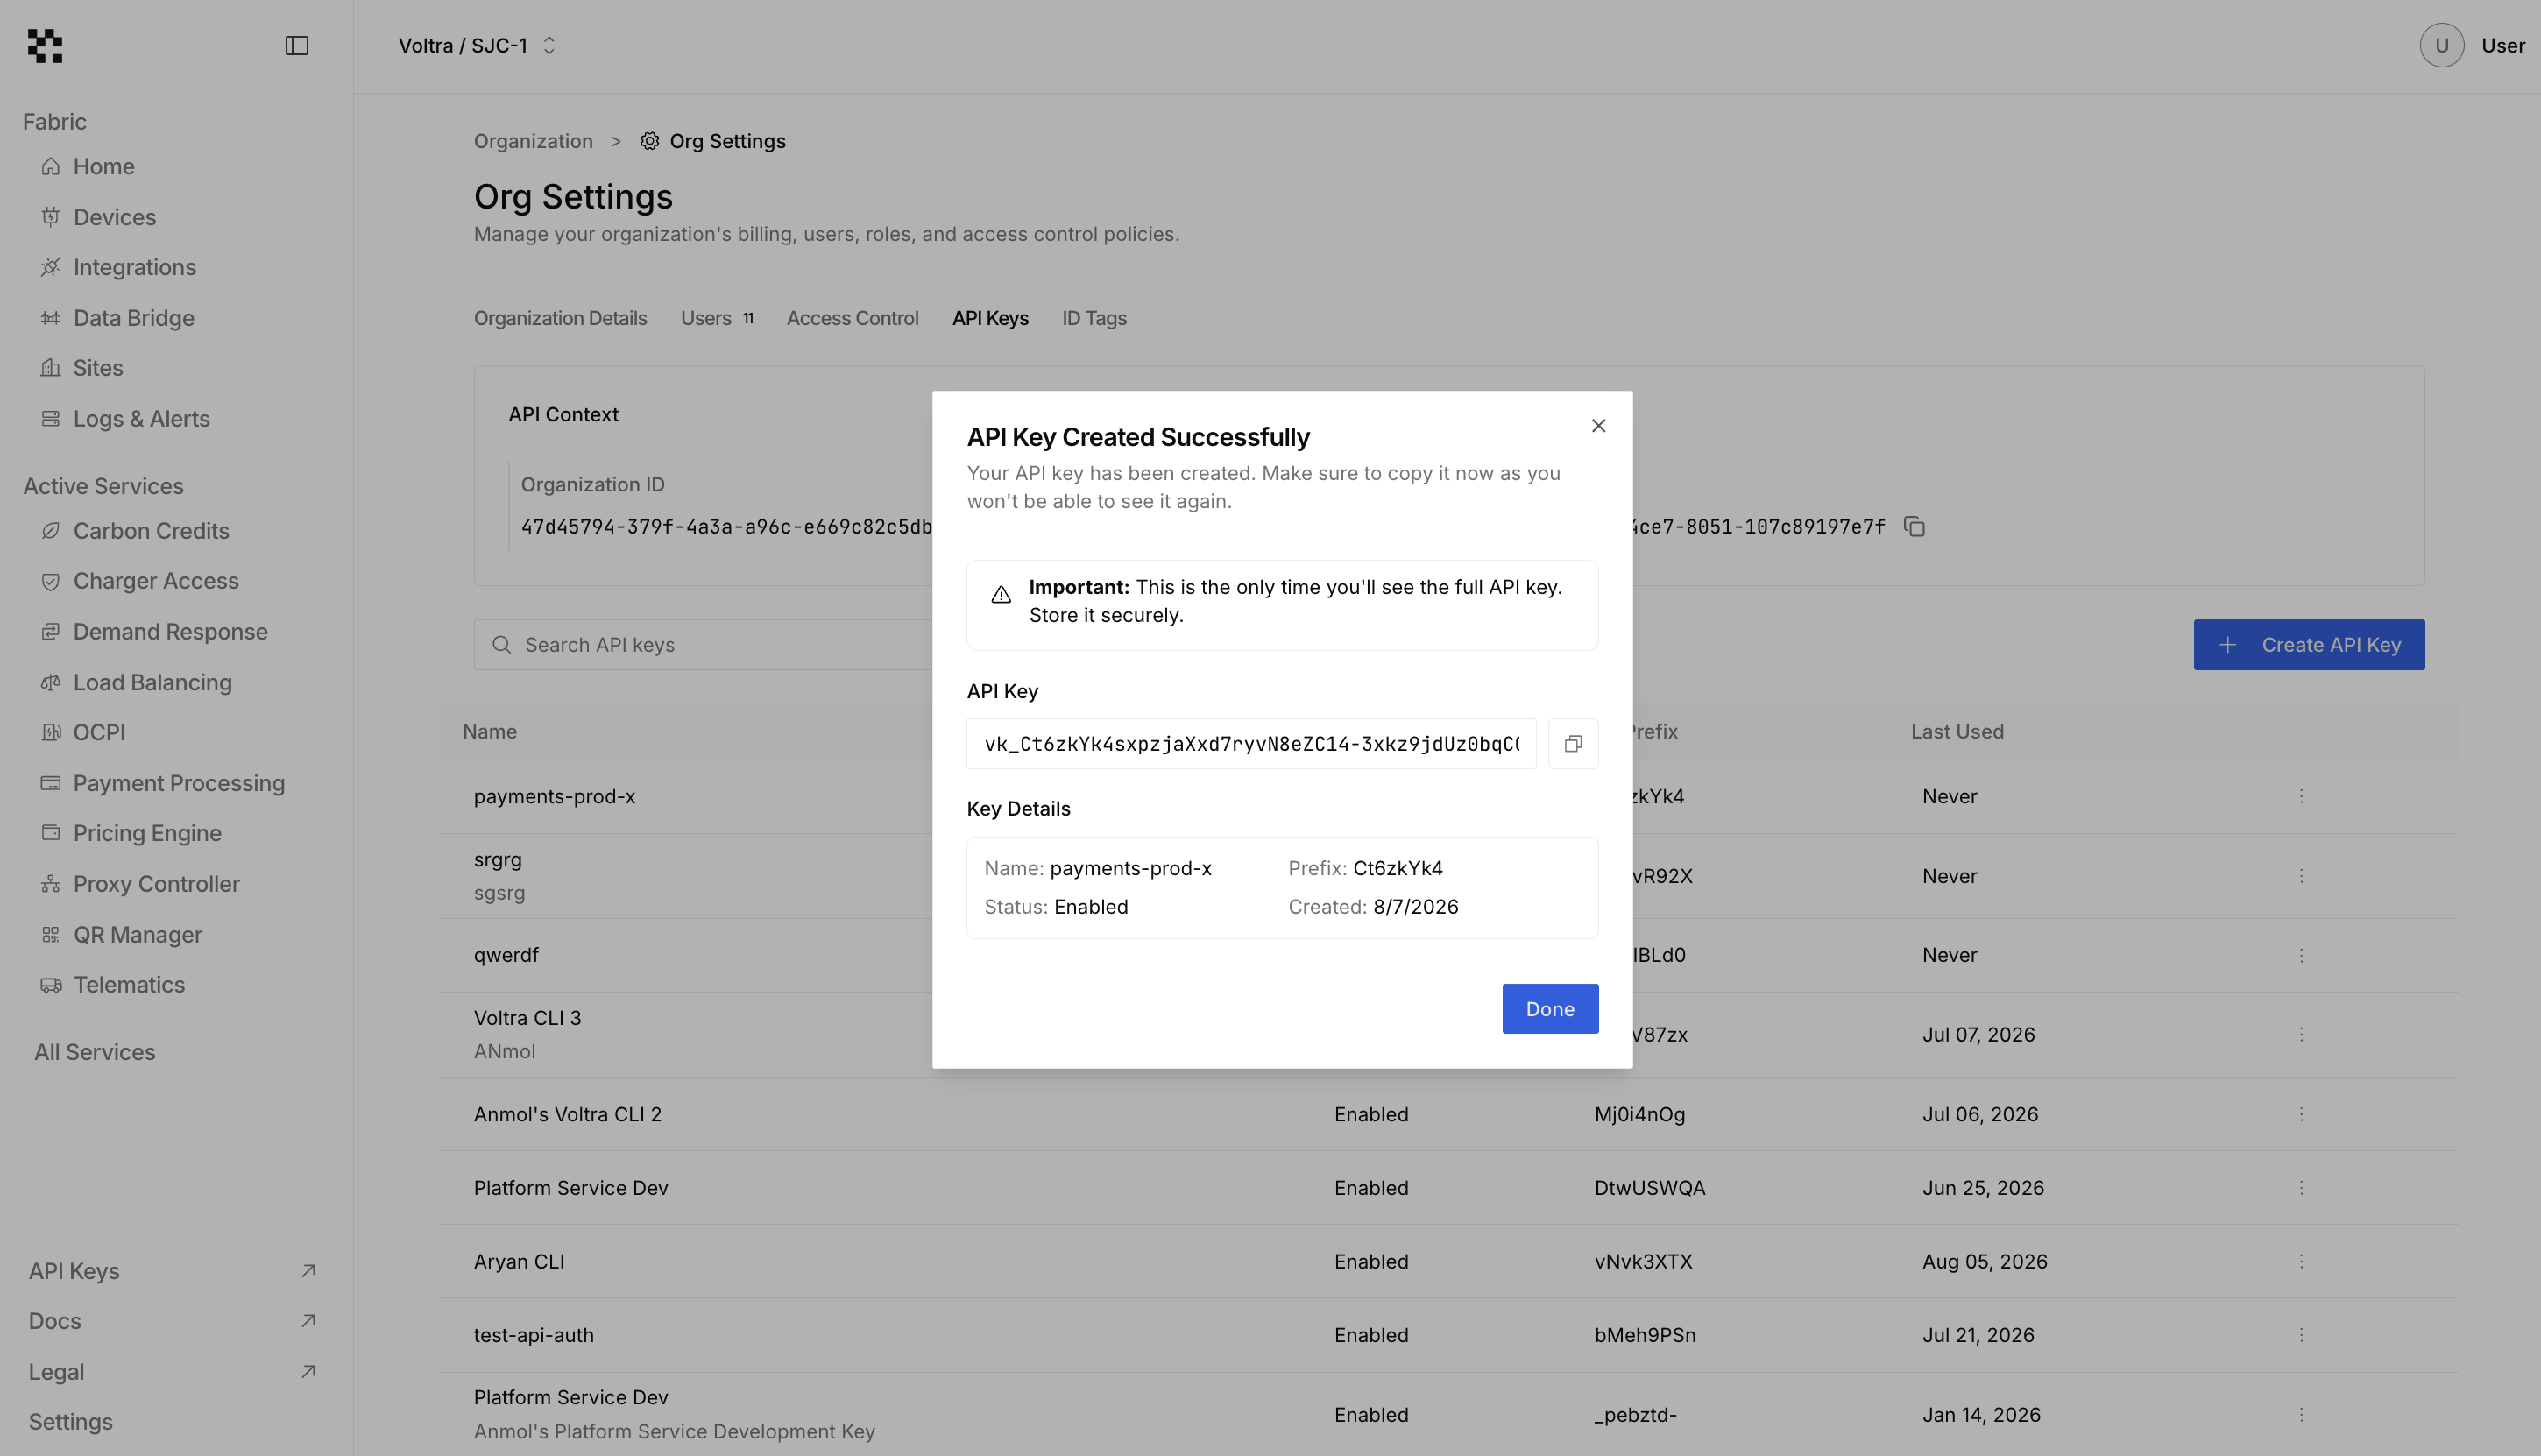
Task: Click the _pebztd- prefix cell
Action: (x=1635, y=1415)
